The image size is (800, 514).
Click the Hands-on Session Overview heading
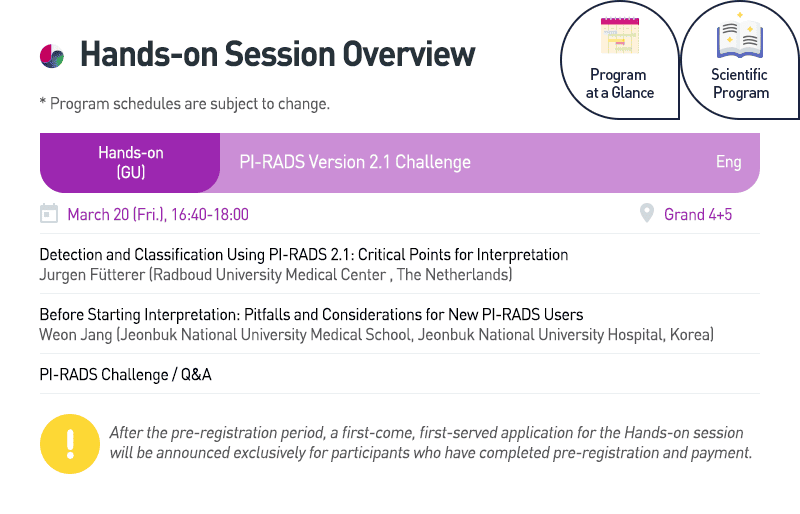click(x=277, y=54)
